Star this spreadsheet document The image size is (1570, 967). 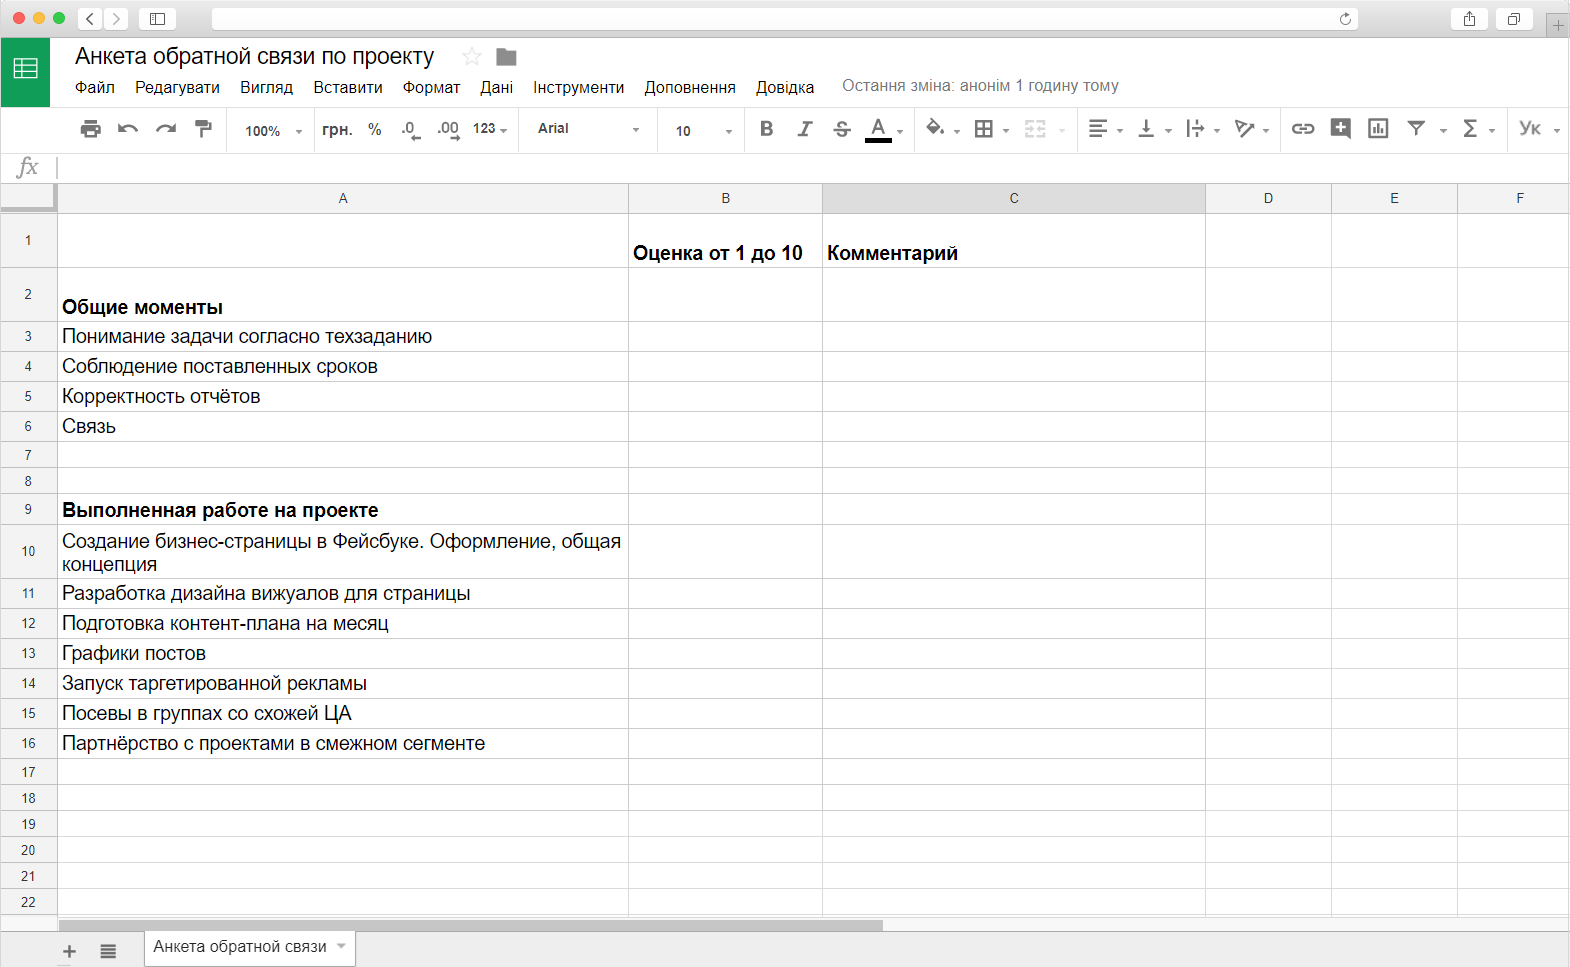[x=472, y=57]
